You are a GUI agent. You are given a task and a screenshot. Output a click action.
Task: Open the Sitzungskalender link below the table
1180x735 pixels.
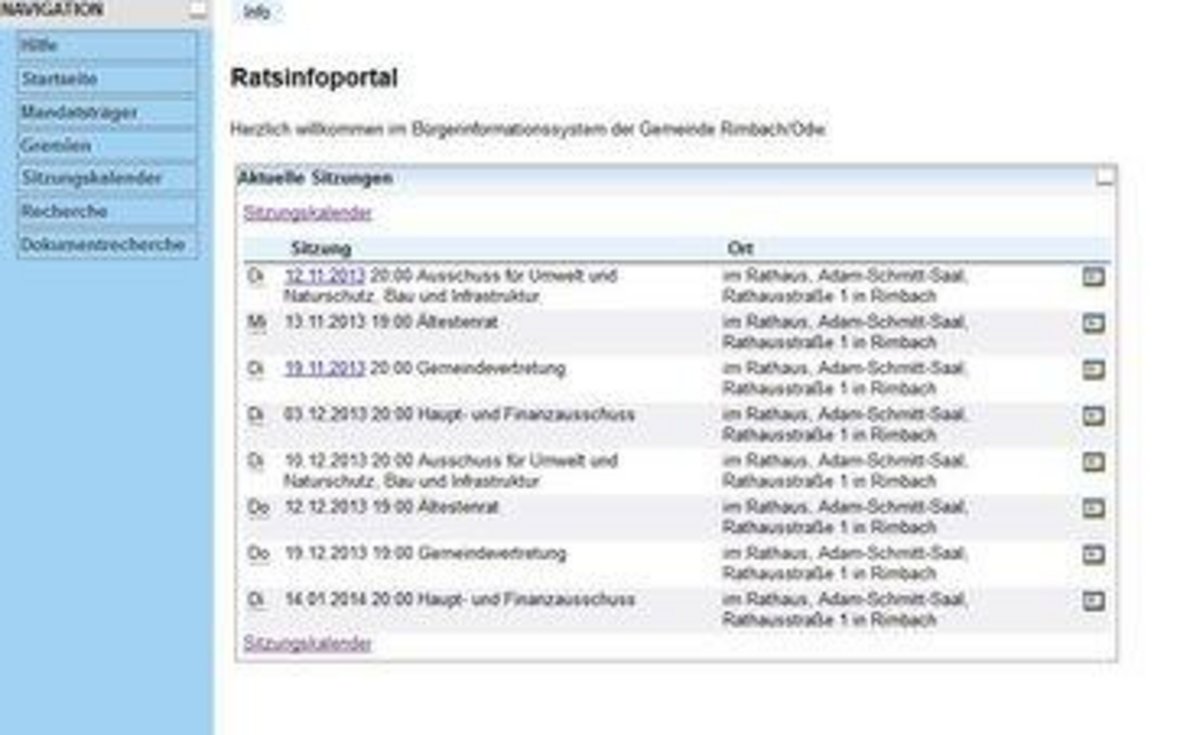(x=305, y=643)
